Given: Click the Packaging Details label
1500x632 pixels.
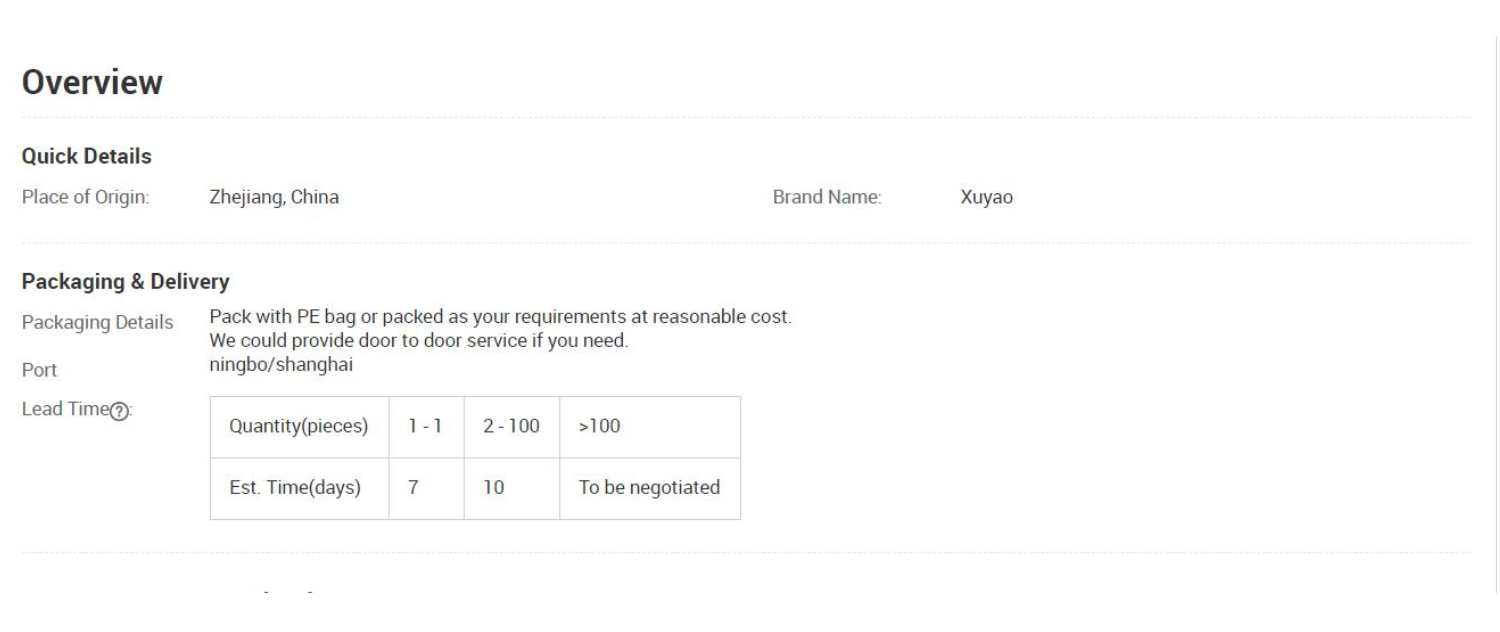Looking at the screenshot, I should point(97,322).
